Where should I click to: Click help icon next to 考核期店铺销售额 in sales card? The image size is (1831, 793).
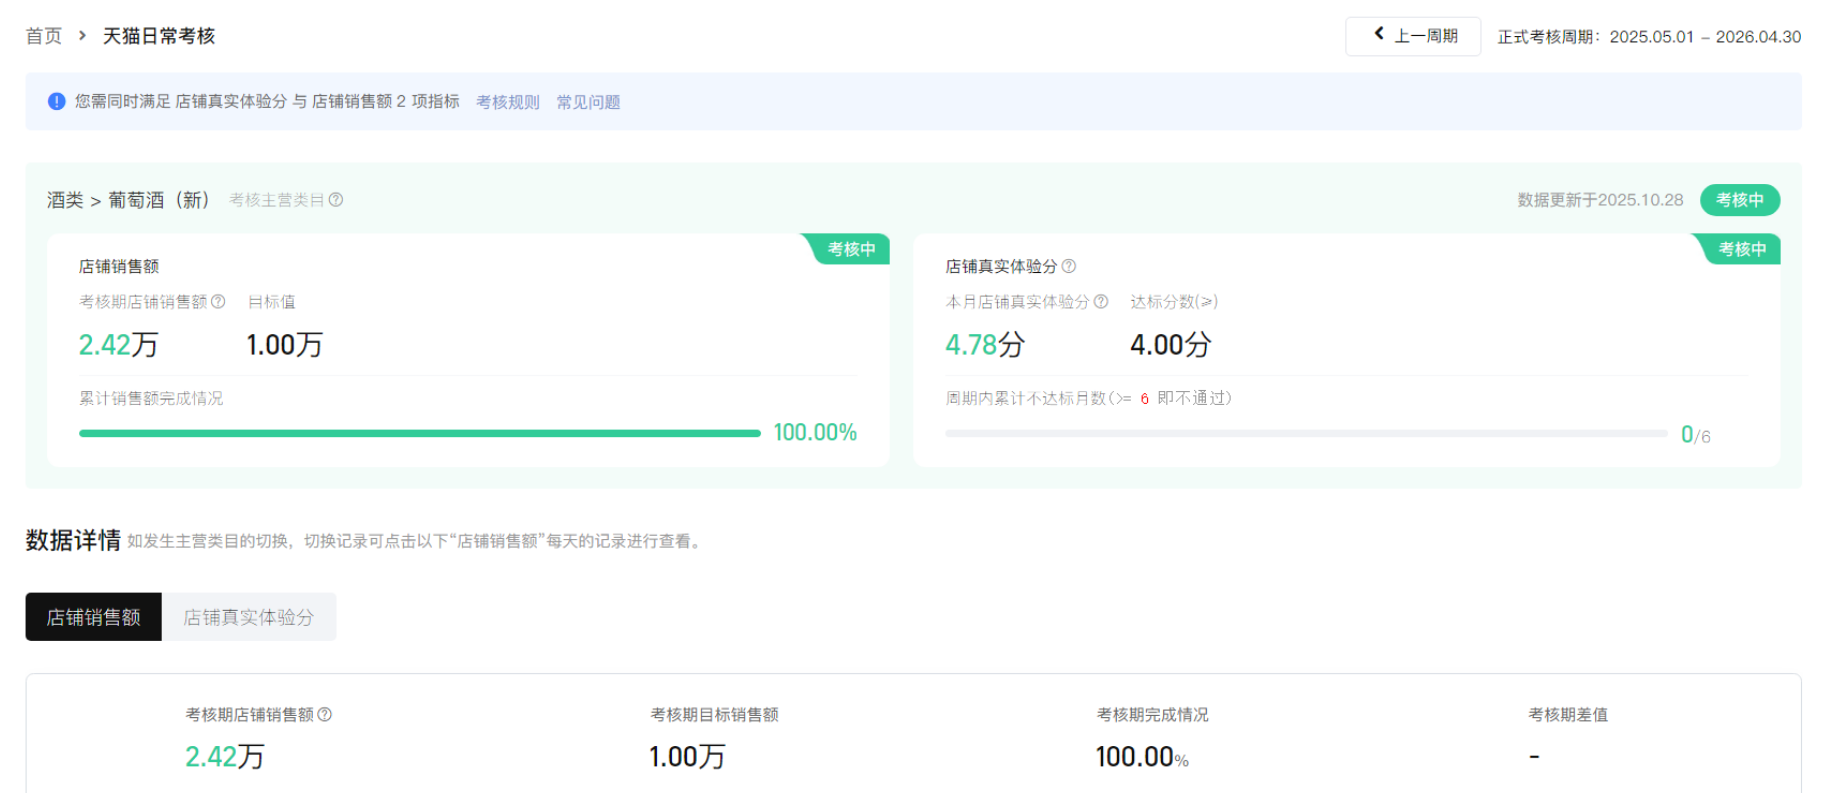tap(218, 302)
